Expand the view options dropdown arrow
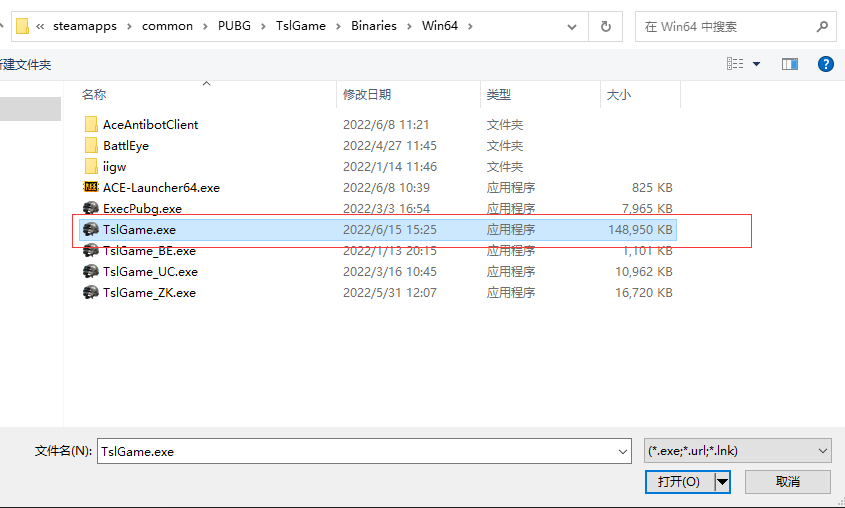Viewport: 845px width, 508px height. point(756,64)
